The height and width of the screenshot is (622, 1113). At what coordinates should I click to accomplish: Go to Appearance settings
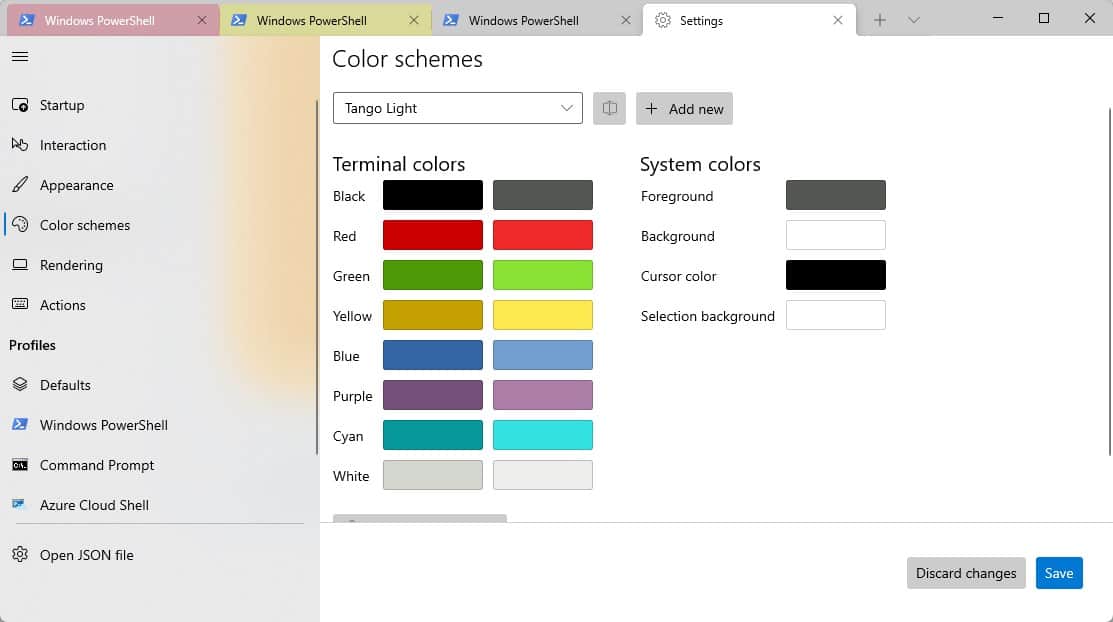tap(76, 185)
